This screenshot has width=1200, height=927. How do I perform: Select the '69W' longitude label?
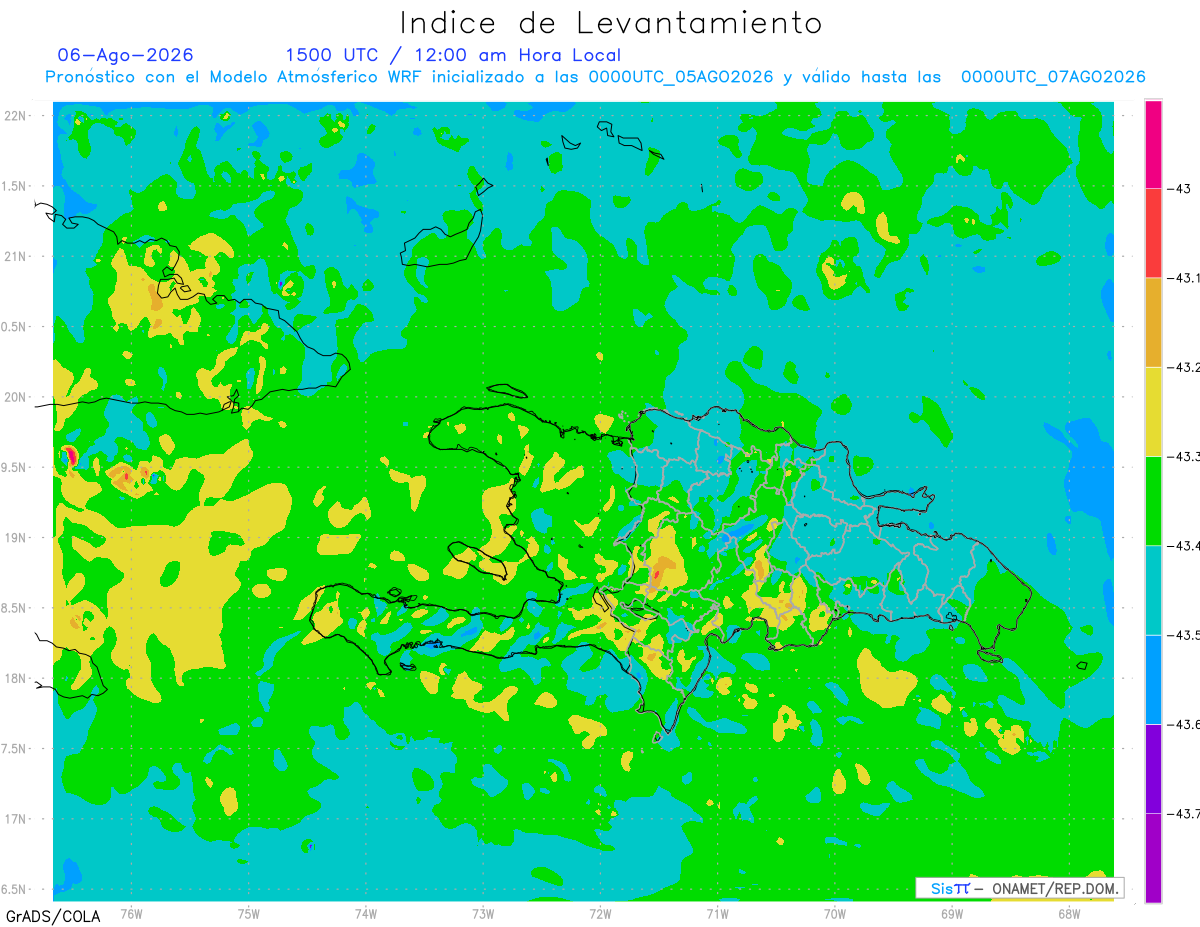pos(952,914)
